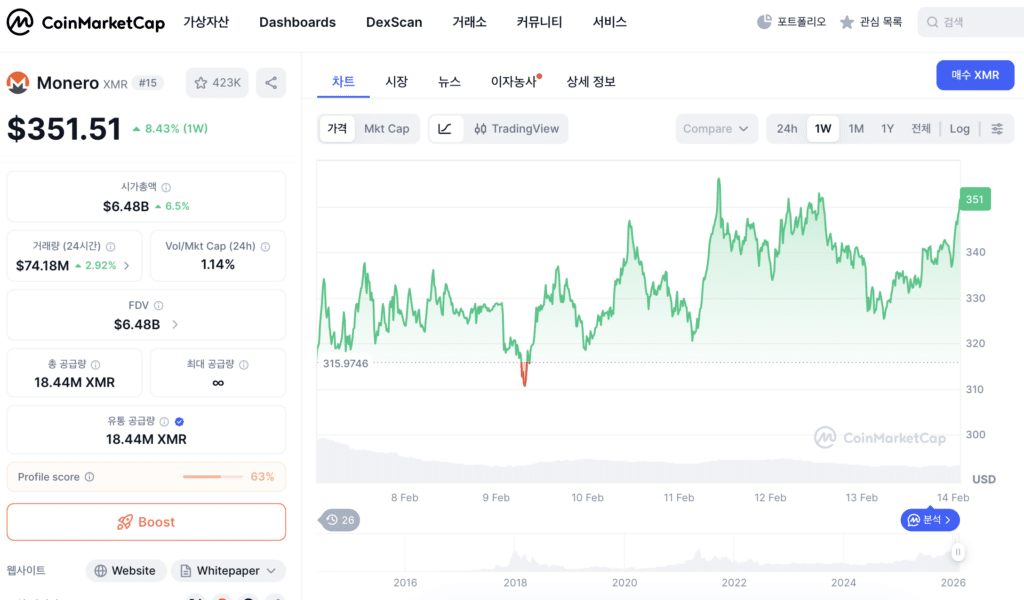Focus the 검색 search field
Screen dimensions: 1024x600
point(970,22)
